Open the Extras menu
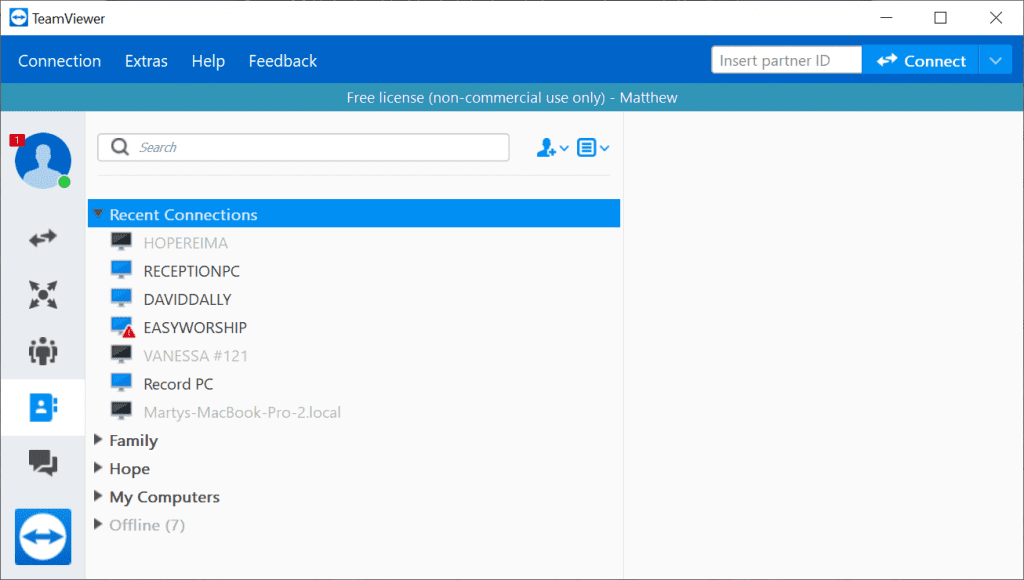1024x580 pixels. (x=146, y=61)
